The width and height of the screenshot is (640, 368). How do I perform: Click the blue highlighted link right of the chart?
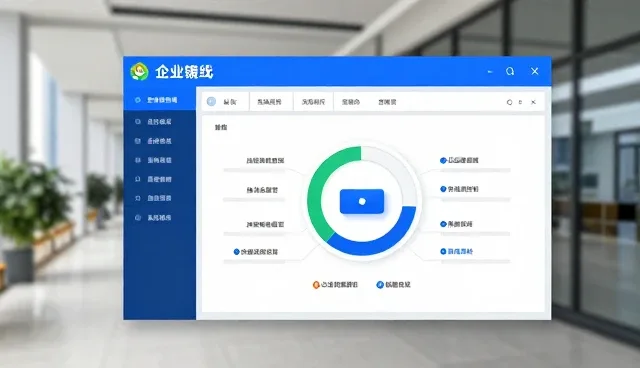pyautogui.click(x=456, y=251)
